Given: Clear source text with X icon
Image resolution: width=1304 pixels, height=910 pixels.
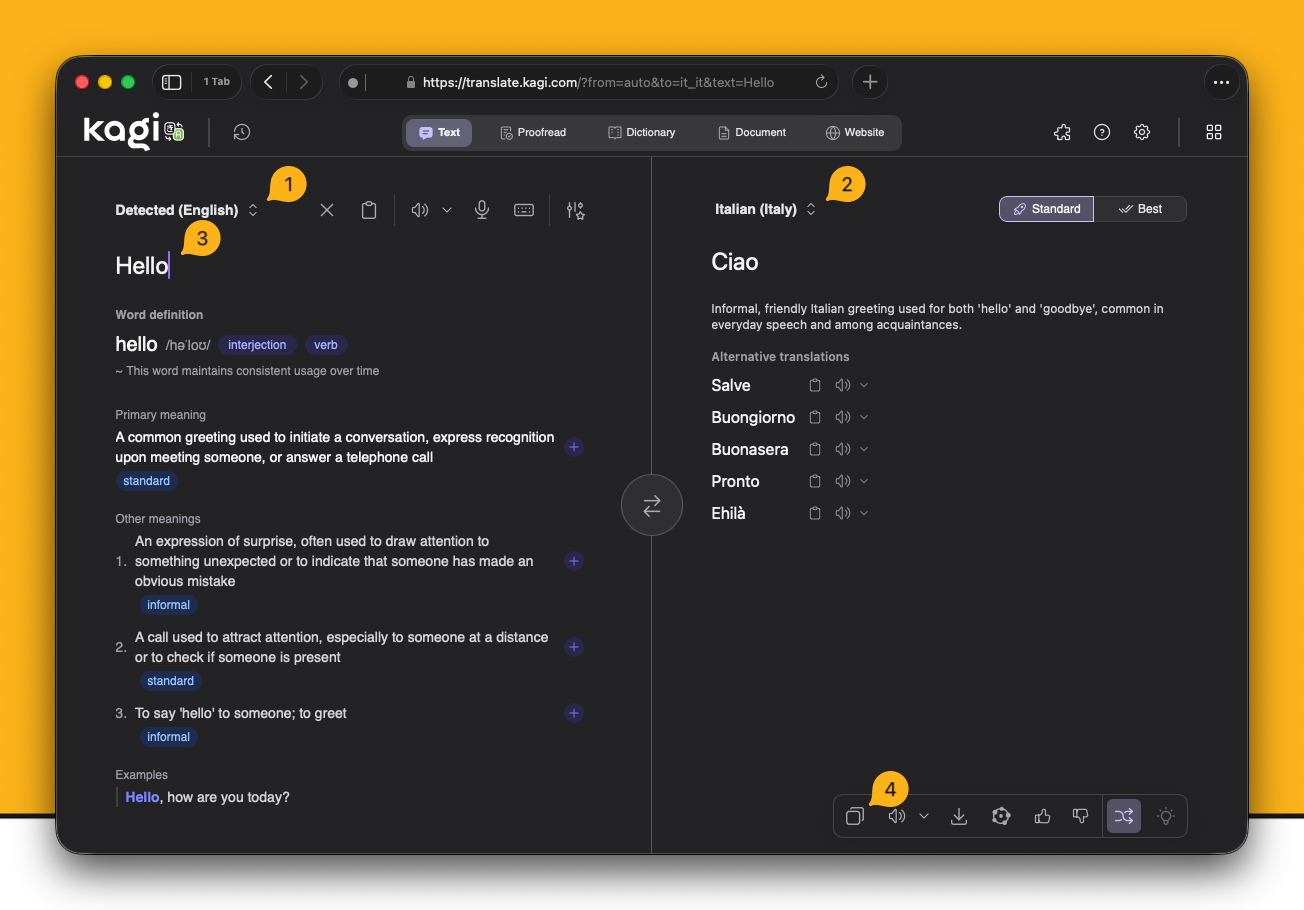Looking at the screenshot, I should (327, 210).
